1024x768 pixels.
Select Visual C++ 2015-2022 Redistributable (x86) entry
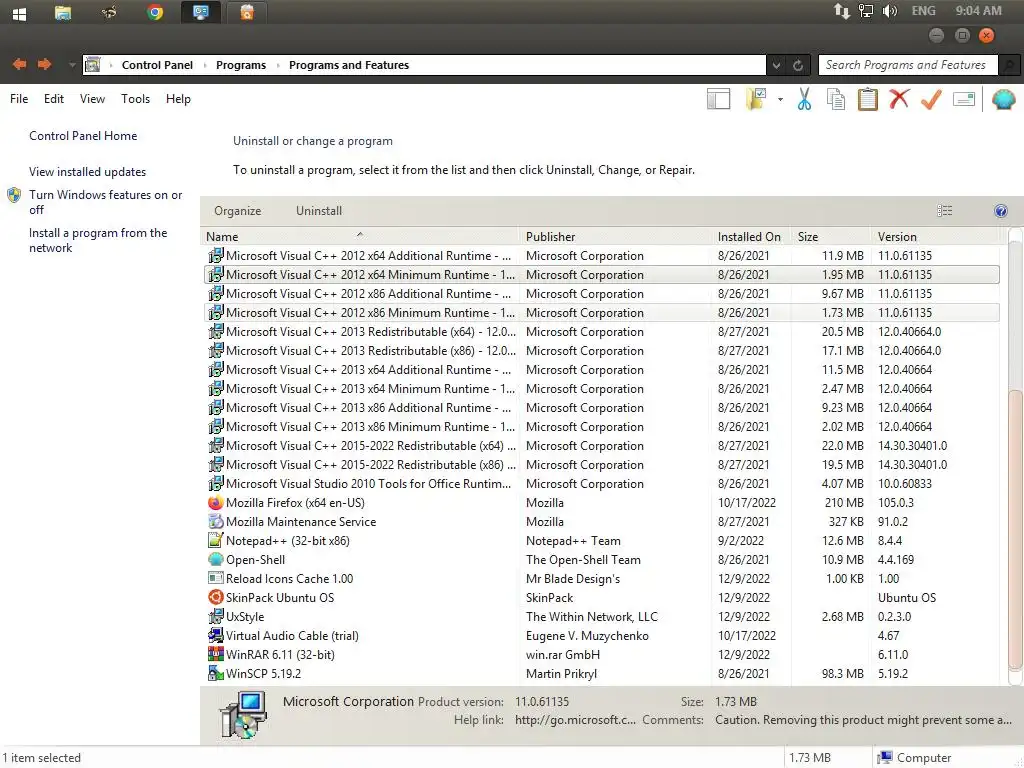tap(601, 465)
